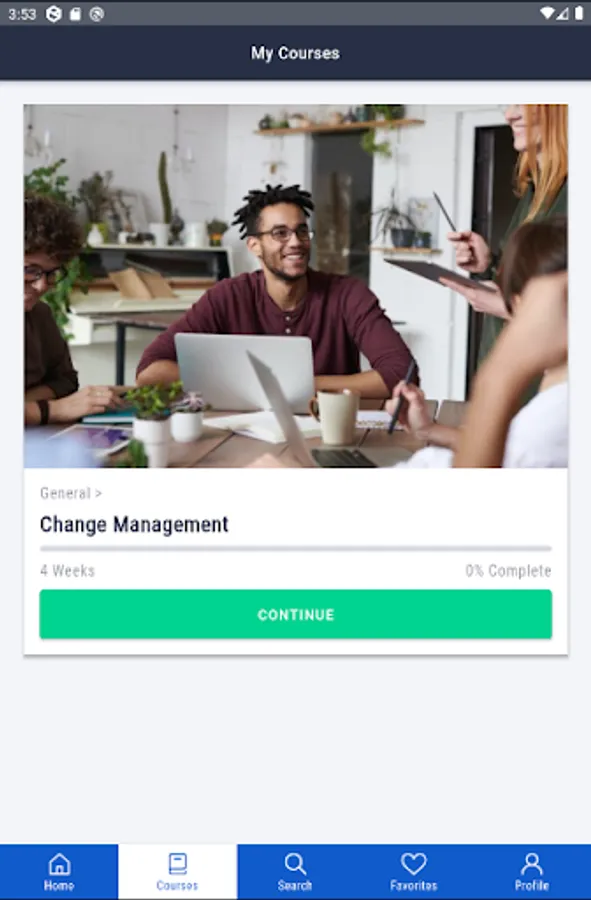Open Favorites heart icon
Viewport: 591px width, 900px height.
tap(414, 864)
